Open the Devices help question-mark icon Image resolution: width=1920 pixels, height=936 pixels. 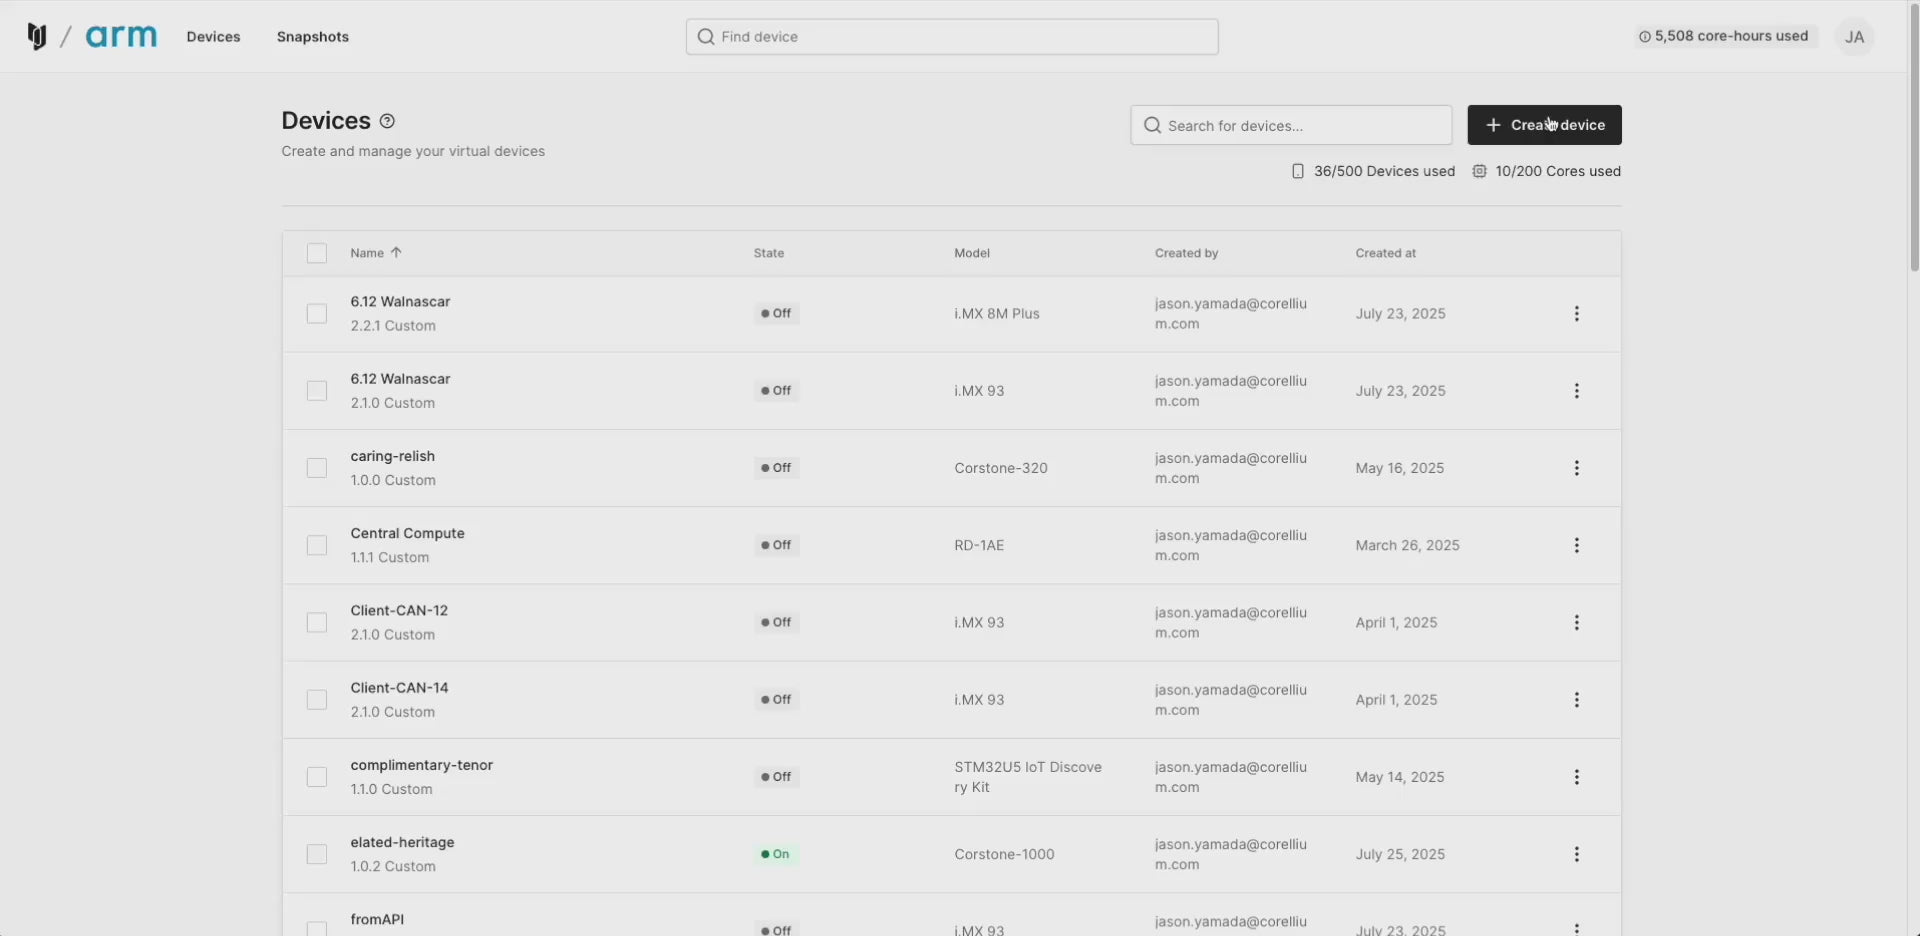click(x=387, y=121)
